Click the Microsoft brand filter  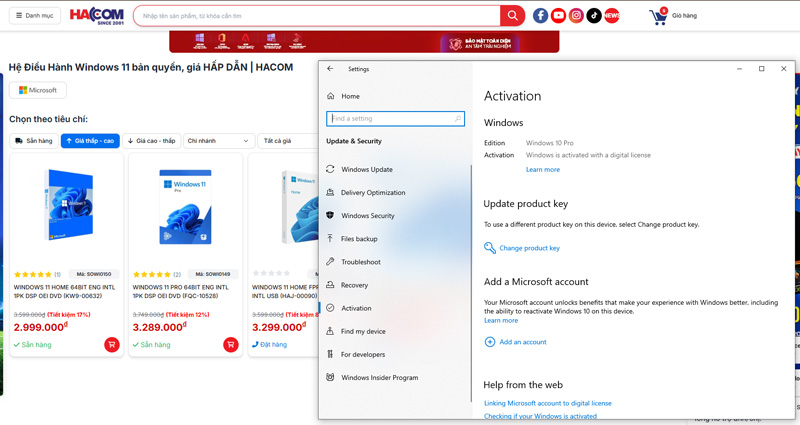38,90
